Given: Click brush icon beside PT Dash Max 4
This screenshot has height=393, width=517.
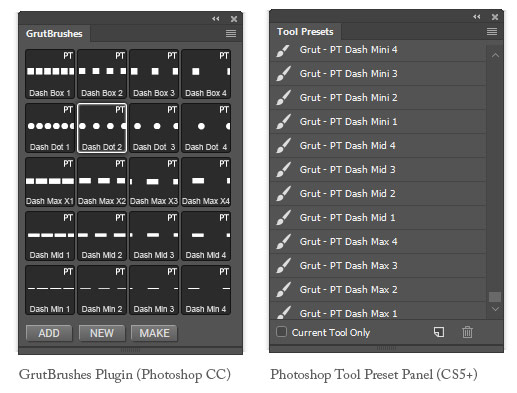Looking at the screenshot, I should point(283,242).
